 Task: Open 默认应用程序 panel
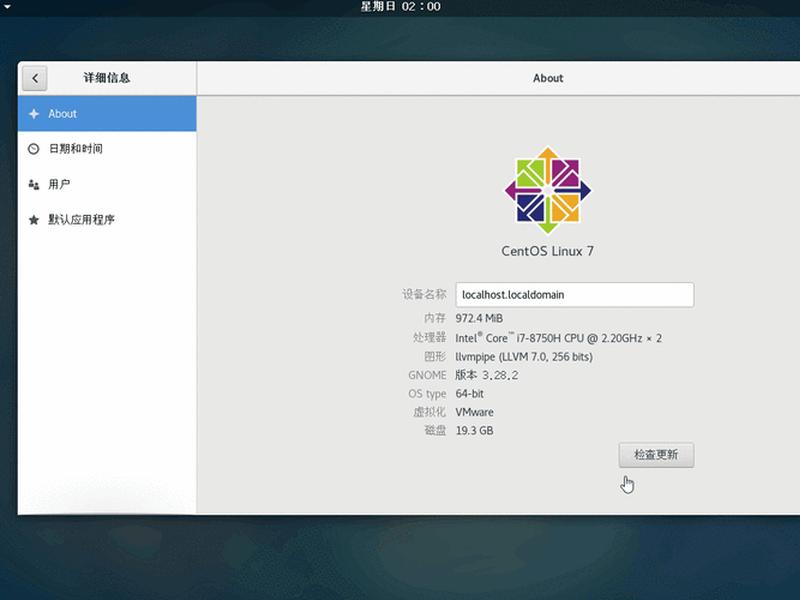click(x=107, y=220)
